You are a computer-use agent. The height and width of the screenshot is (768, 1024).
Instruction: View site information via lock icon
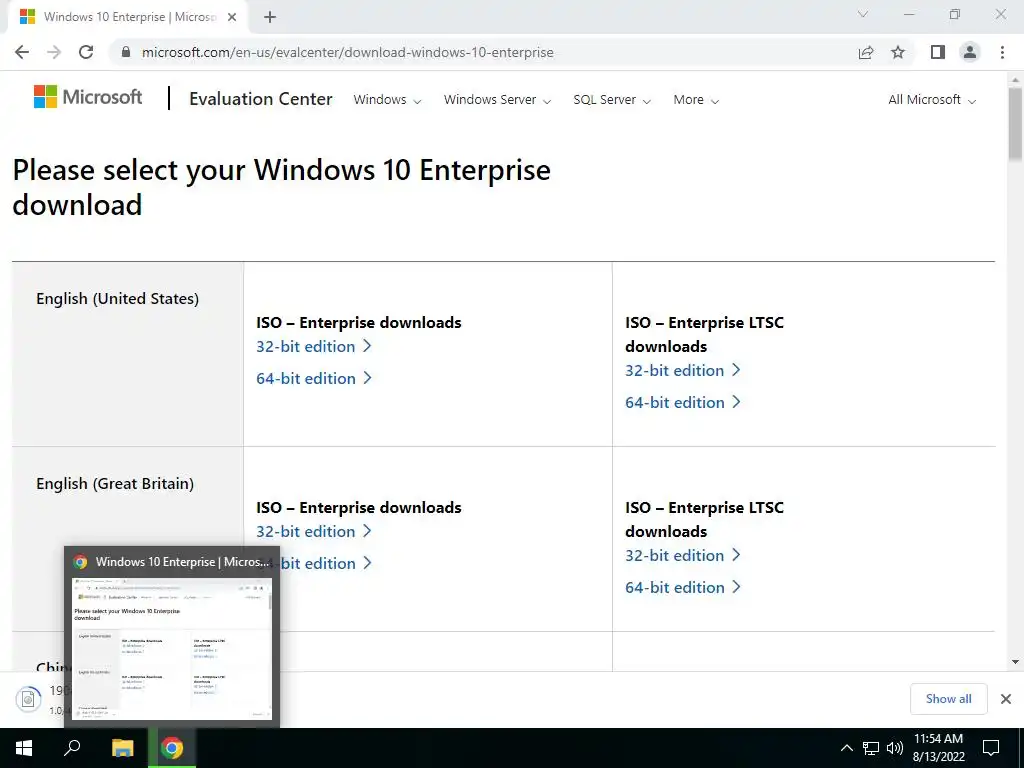pos(126,52)
